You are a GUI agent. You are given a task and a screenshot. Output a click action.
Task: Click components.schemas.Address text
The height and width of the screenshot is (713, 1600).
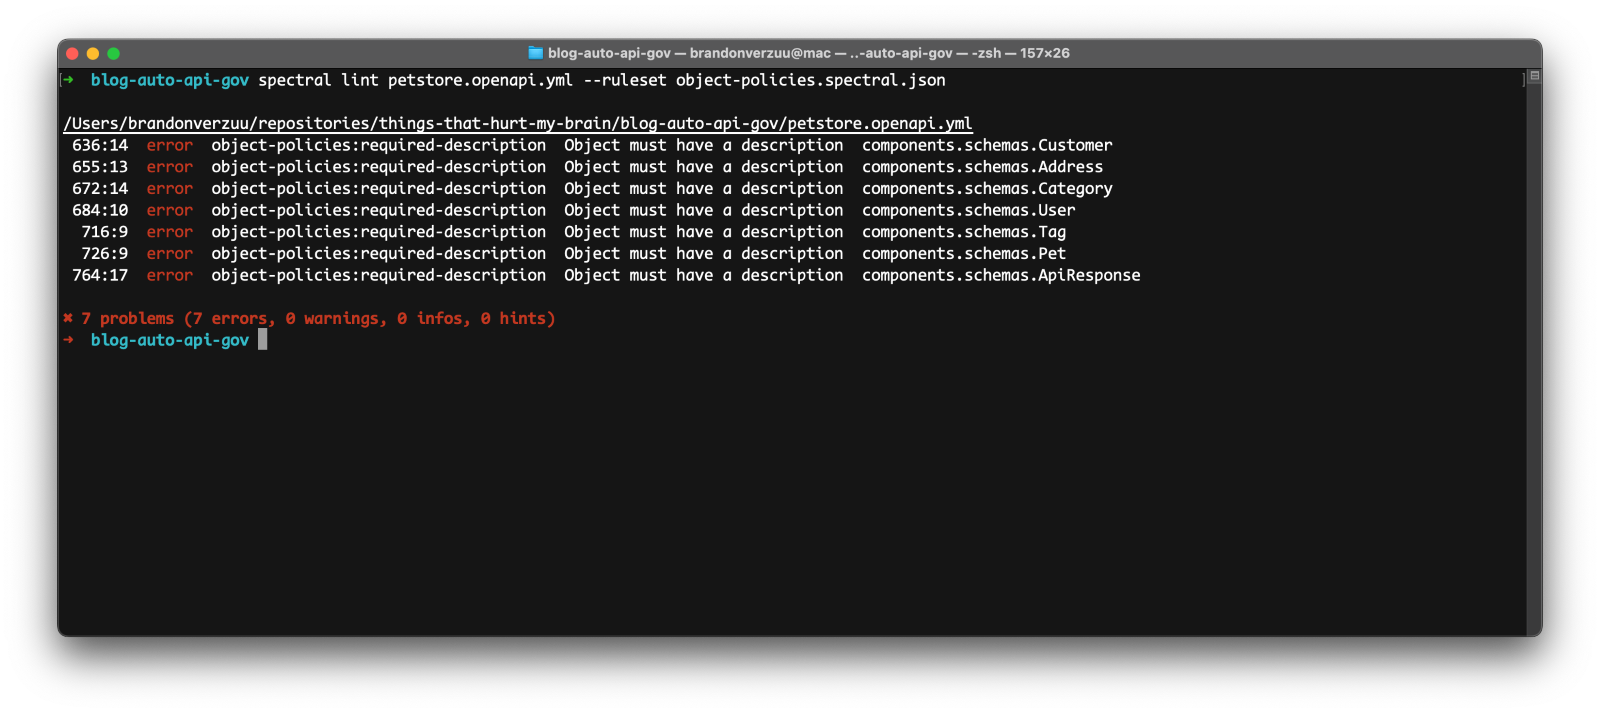[982, 167]
